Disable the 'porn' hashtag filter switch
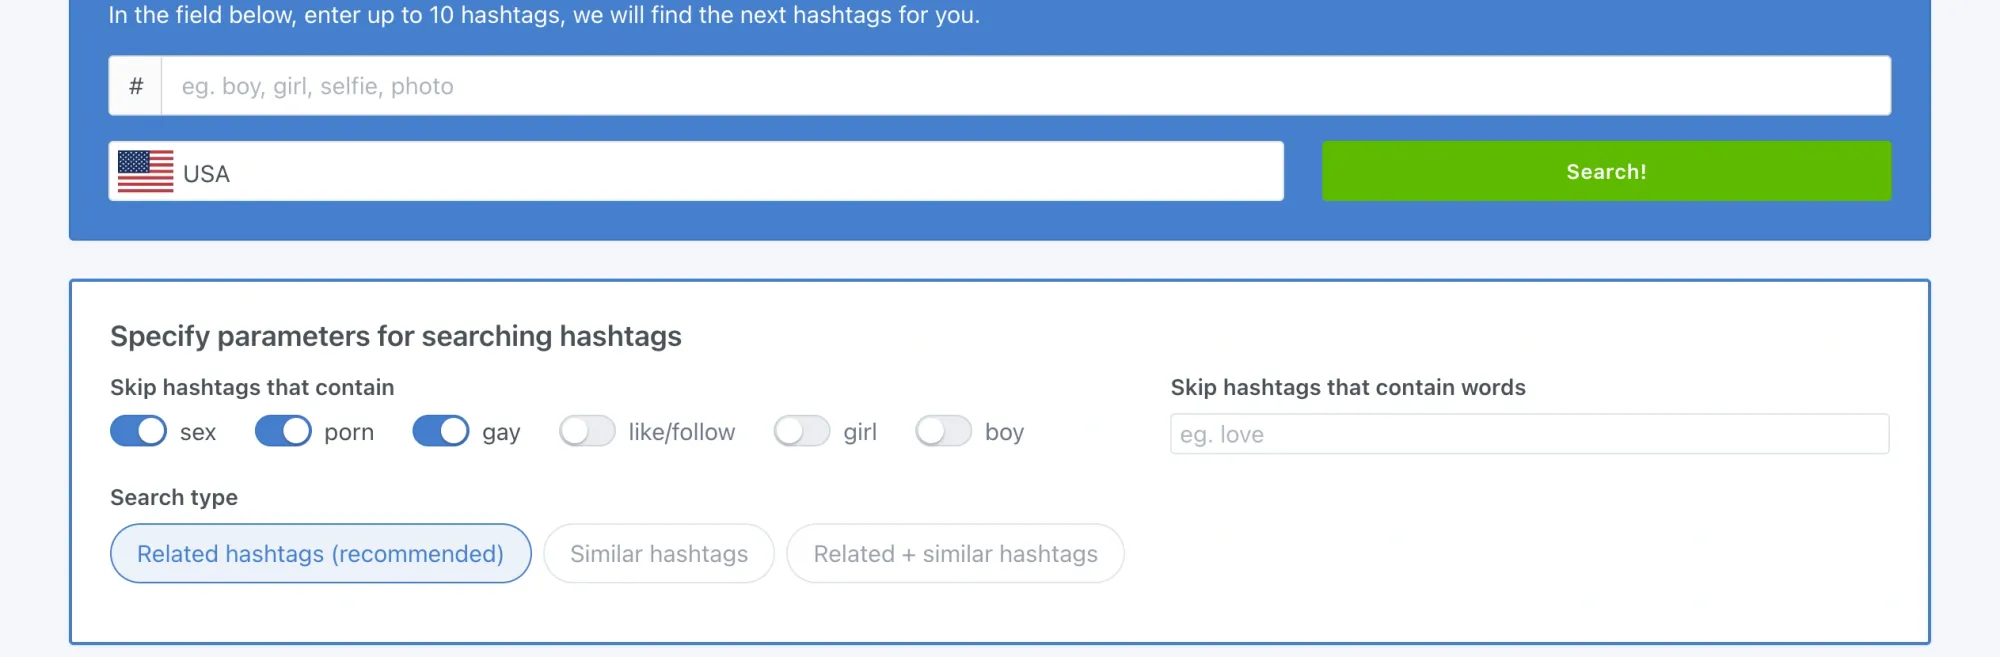Viewport: 2000px width, 657px height. pos(282,431)
